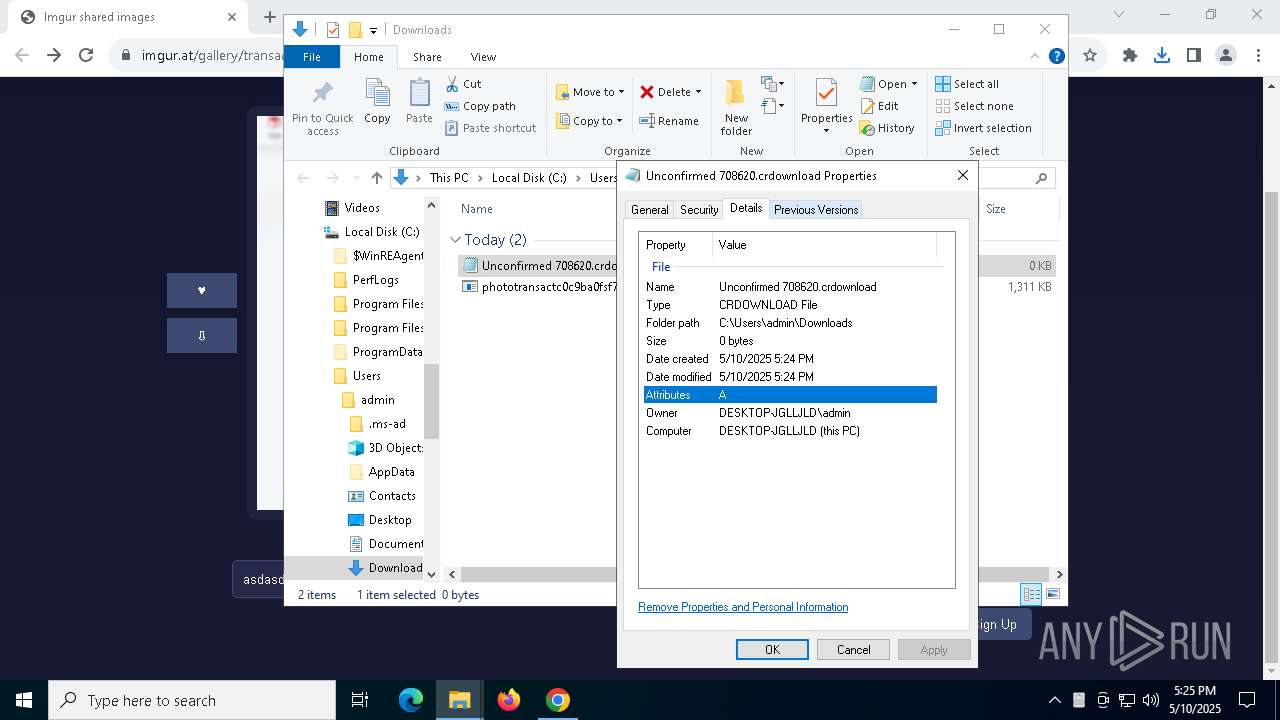Click This PC in the address bar
1280x720 pixels.
449,178
